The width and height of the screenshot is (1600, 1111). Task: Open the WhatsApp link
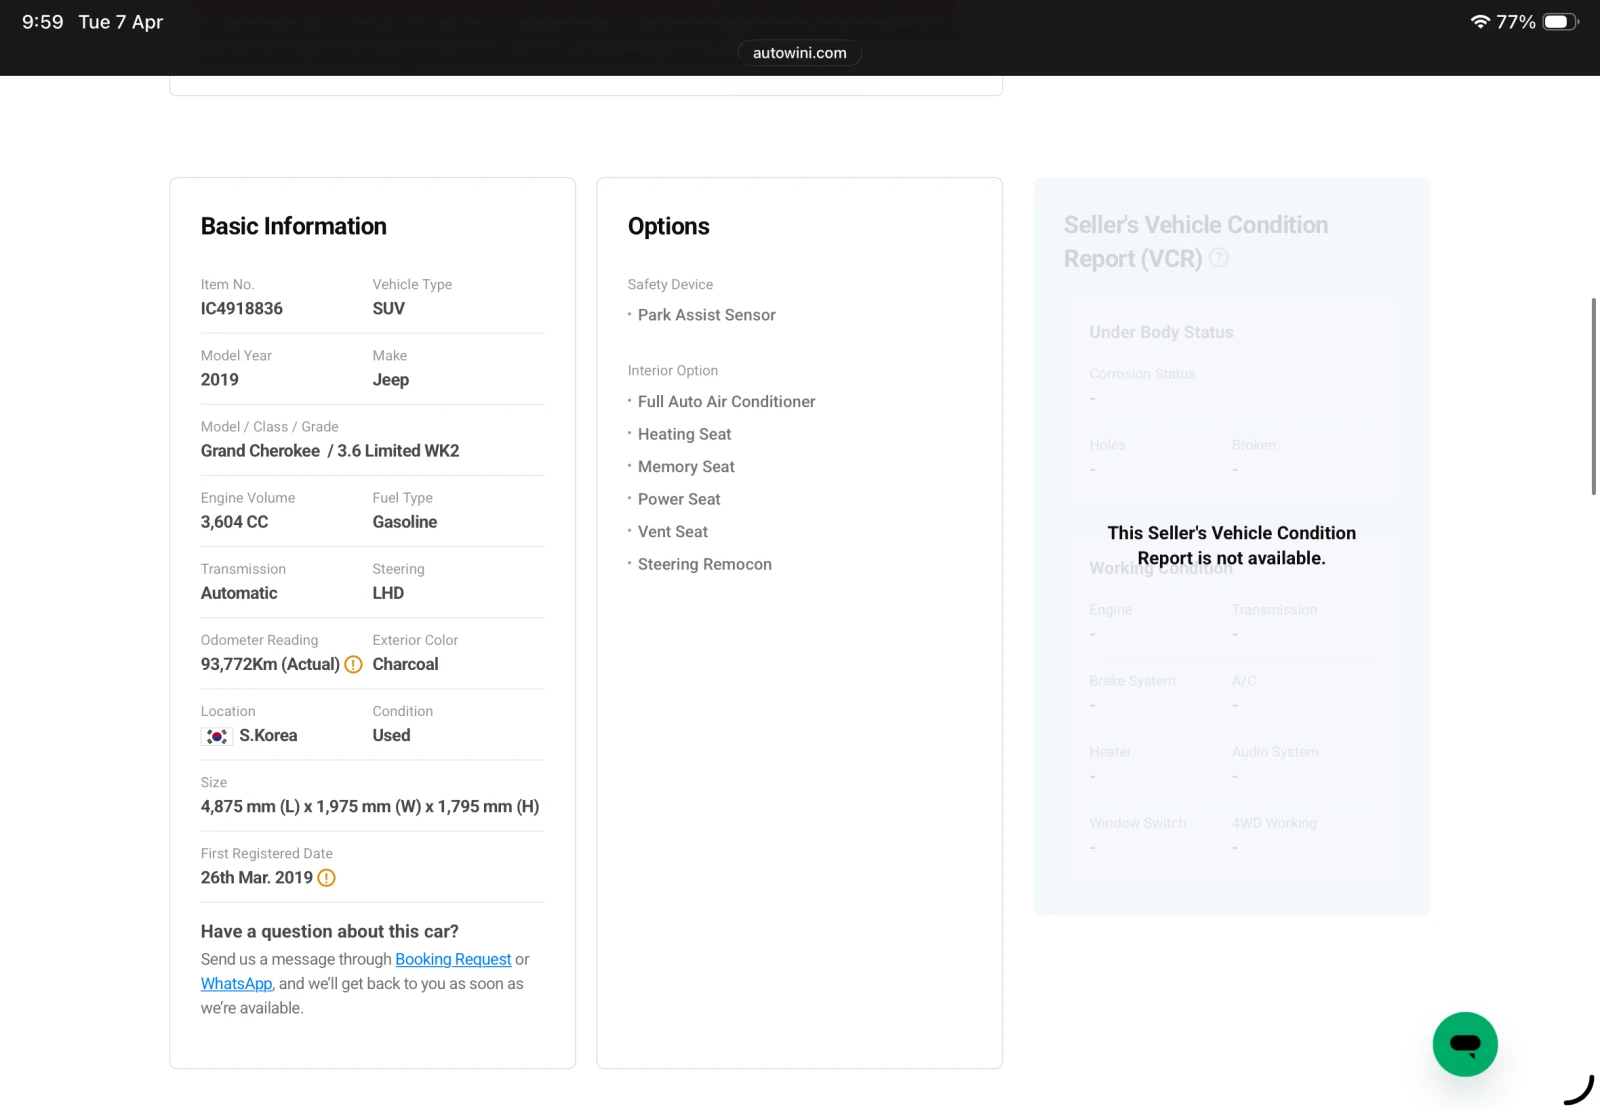coord(236,984)
